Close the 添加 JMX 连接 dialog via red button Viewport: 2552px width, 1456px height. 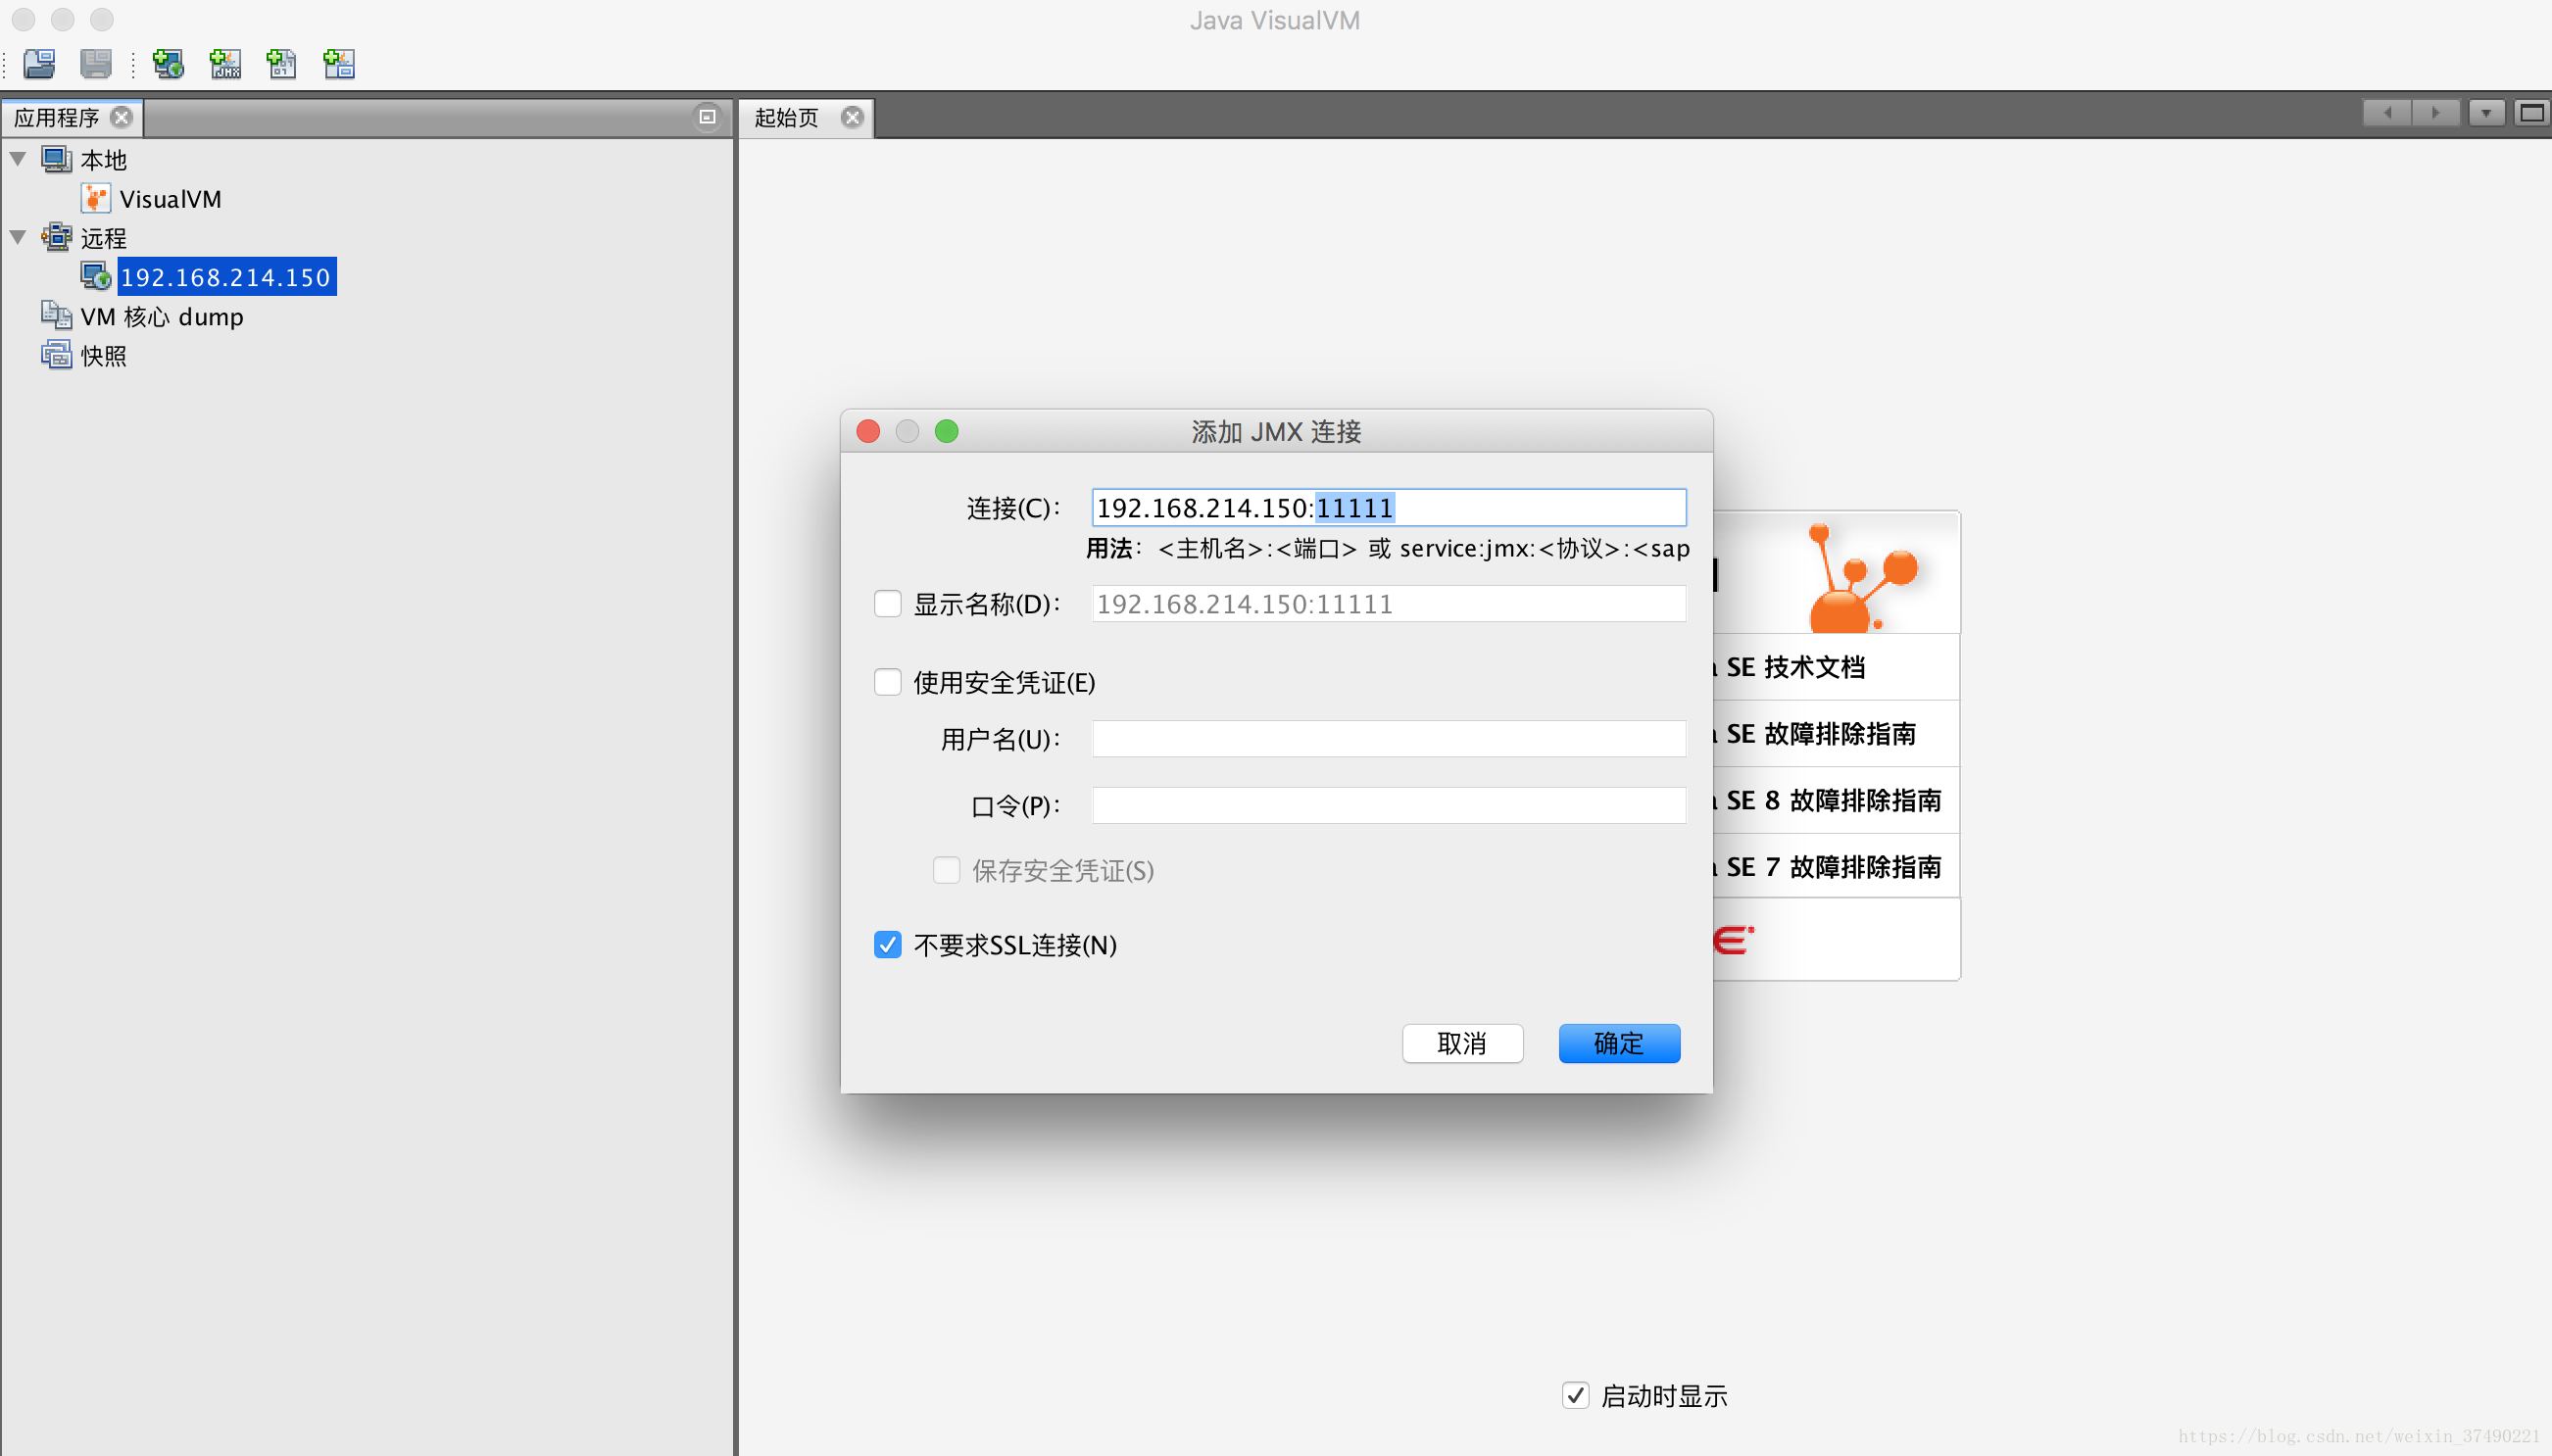tap(868, 431)
